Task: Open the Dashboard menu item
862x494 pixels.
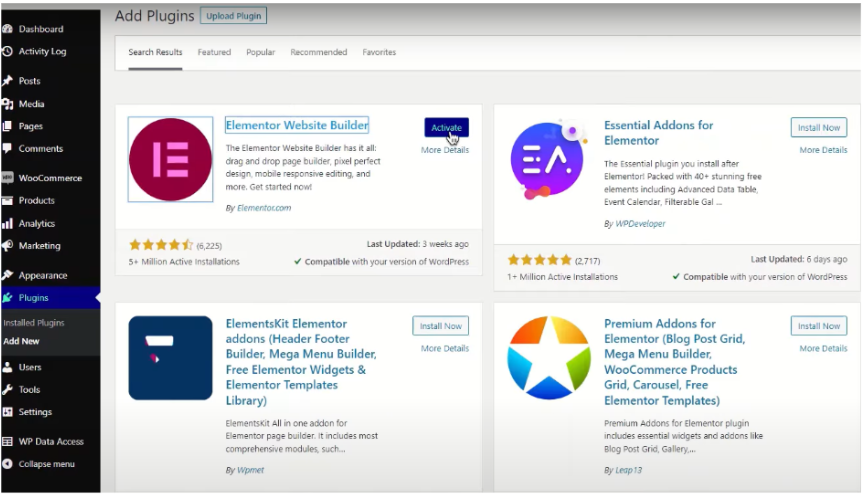Action: pos(41,29)
